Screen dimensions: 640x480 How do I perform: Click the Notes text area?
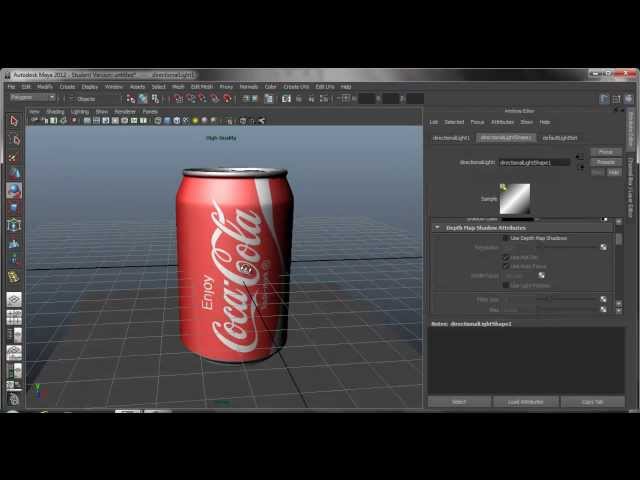coord(526,360)
